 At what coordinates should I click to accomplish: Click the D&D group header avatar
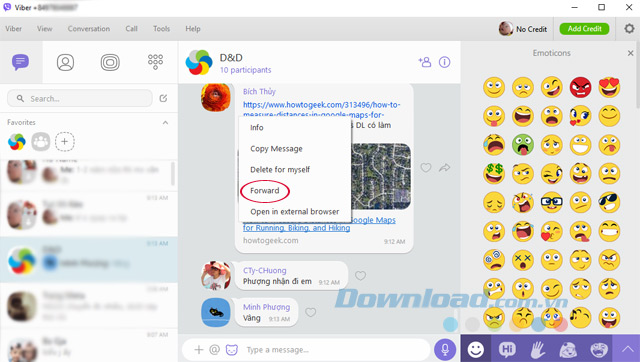(x=199, y=62)
